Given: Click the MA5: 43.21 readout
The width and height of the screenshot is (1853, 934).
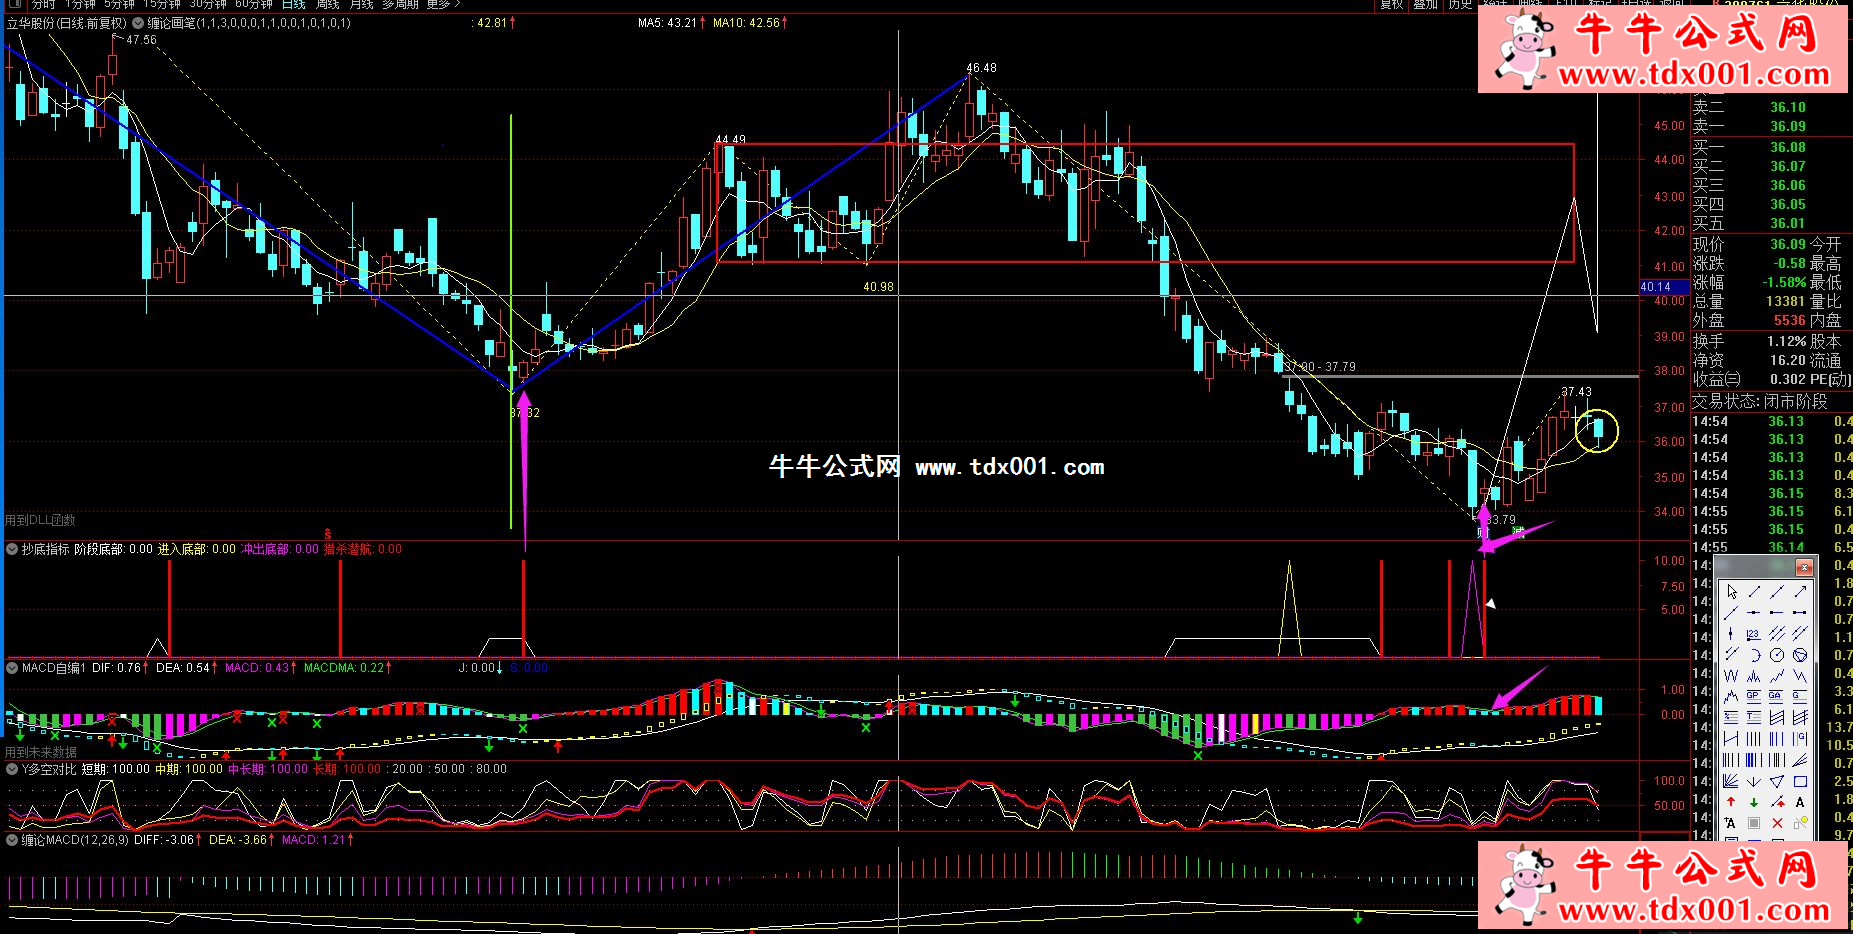Looking at the screenshot, I should [x=667, y=23].
